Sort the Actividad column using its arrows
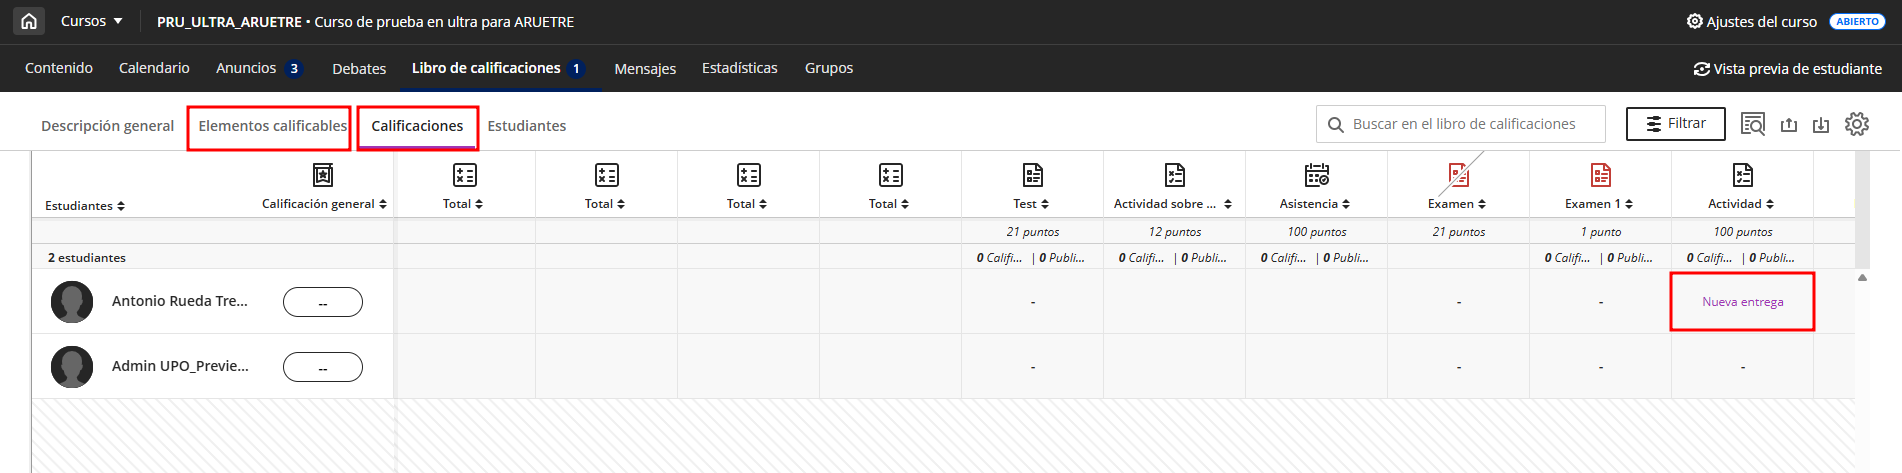This screenshot has width=1902, height=473. point(1770,204)
